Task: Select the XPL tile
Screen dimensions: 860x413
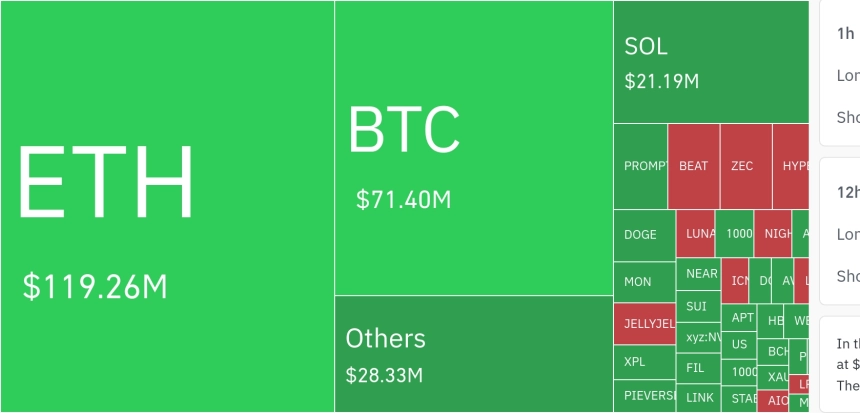Action: (x=644, y=361)
